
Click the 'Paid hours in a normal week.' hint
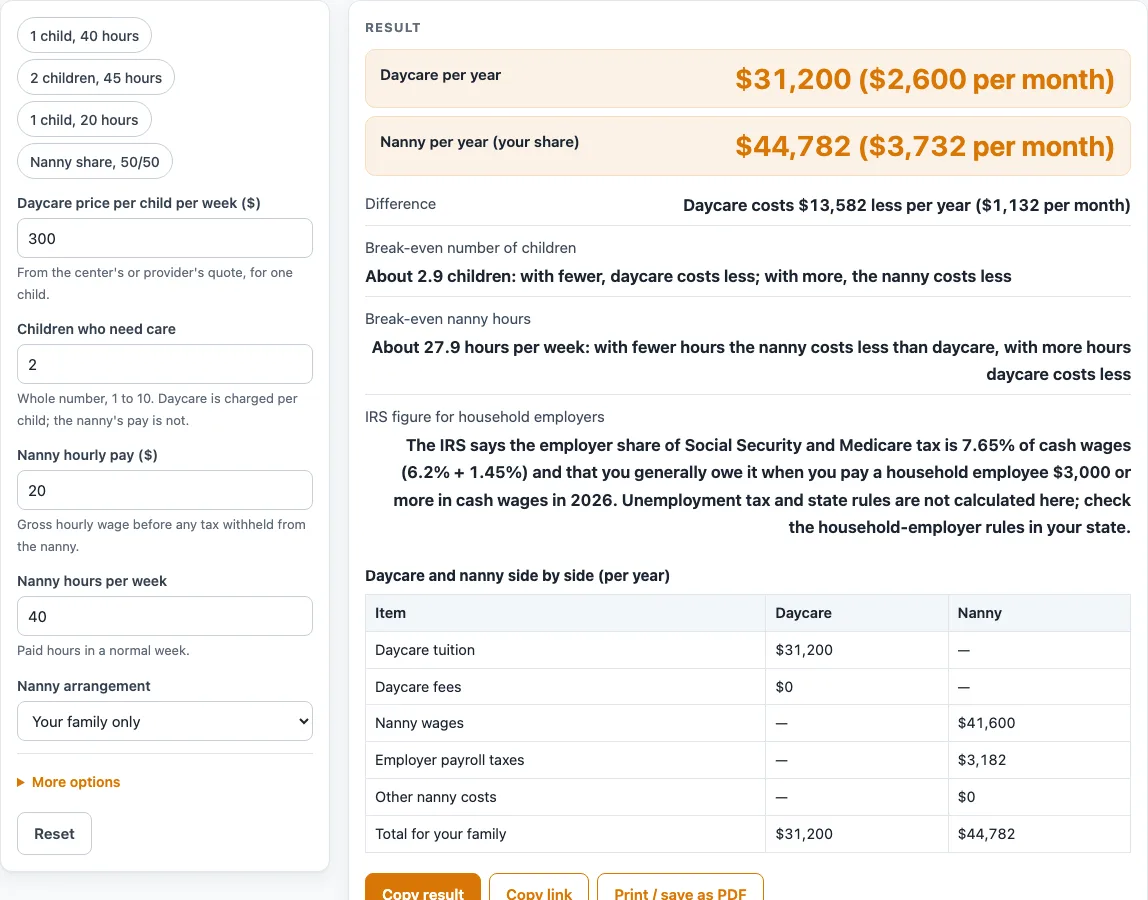click(x=103, y=650)
